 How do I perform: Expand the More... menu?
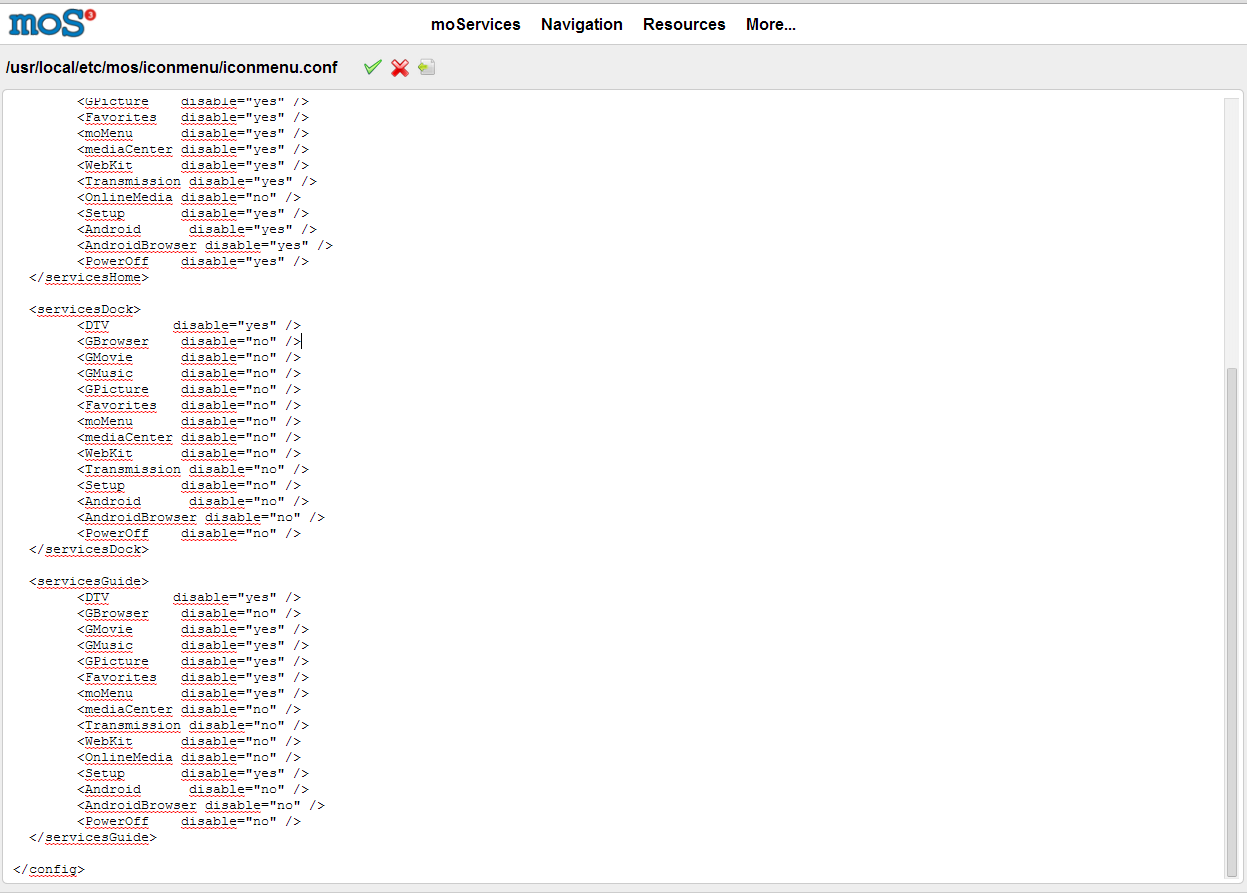(x=770, y=24)
